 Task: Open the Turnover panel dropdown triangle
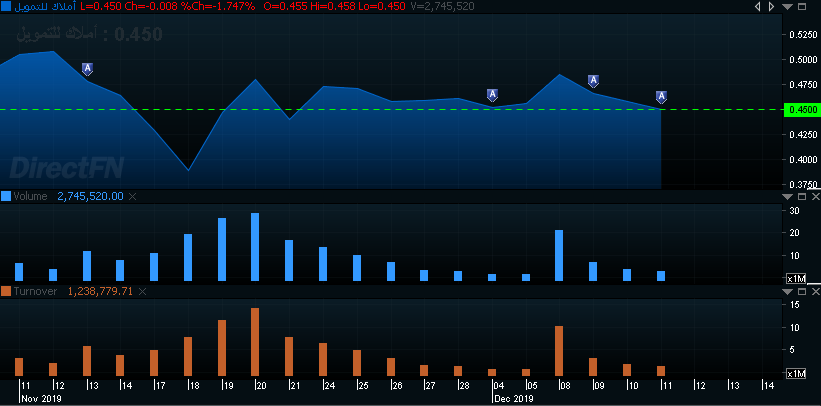point(786,291)
